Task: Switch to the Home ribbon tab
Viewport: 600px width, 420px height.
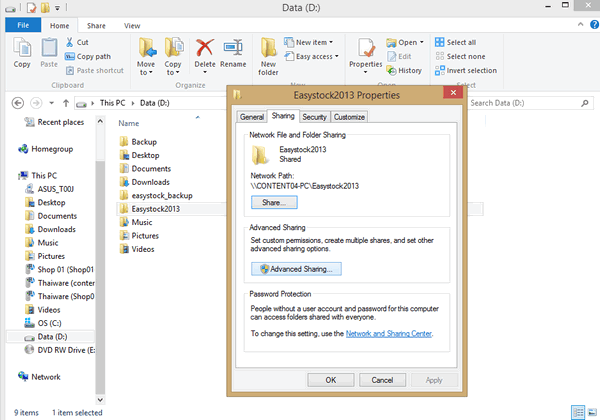Action: (59, 26)
